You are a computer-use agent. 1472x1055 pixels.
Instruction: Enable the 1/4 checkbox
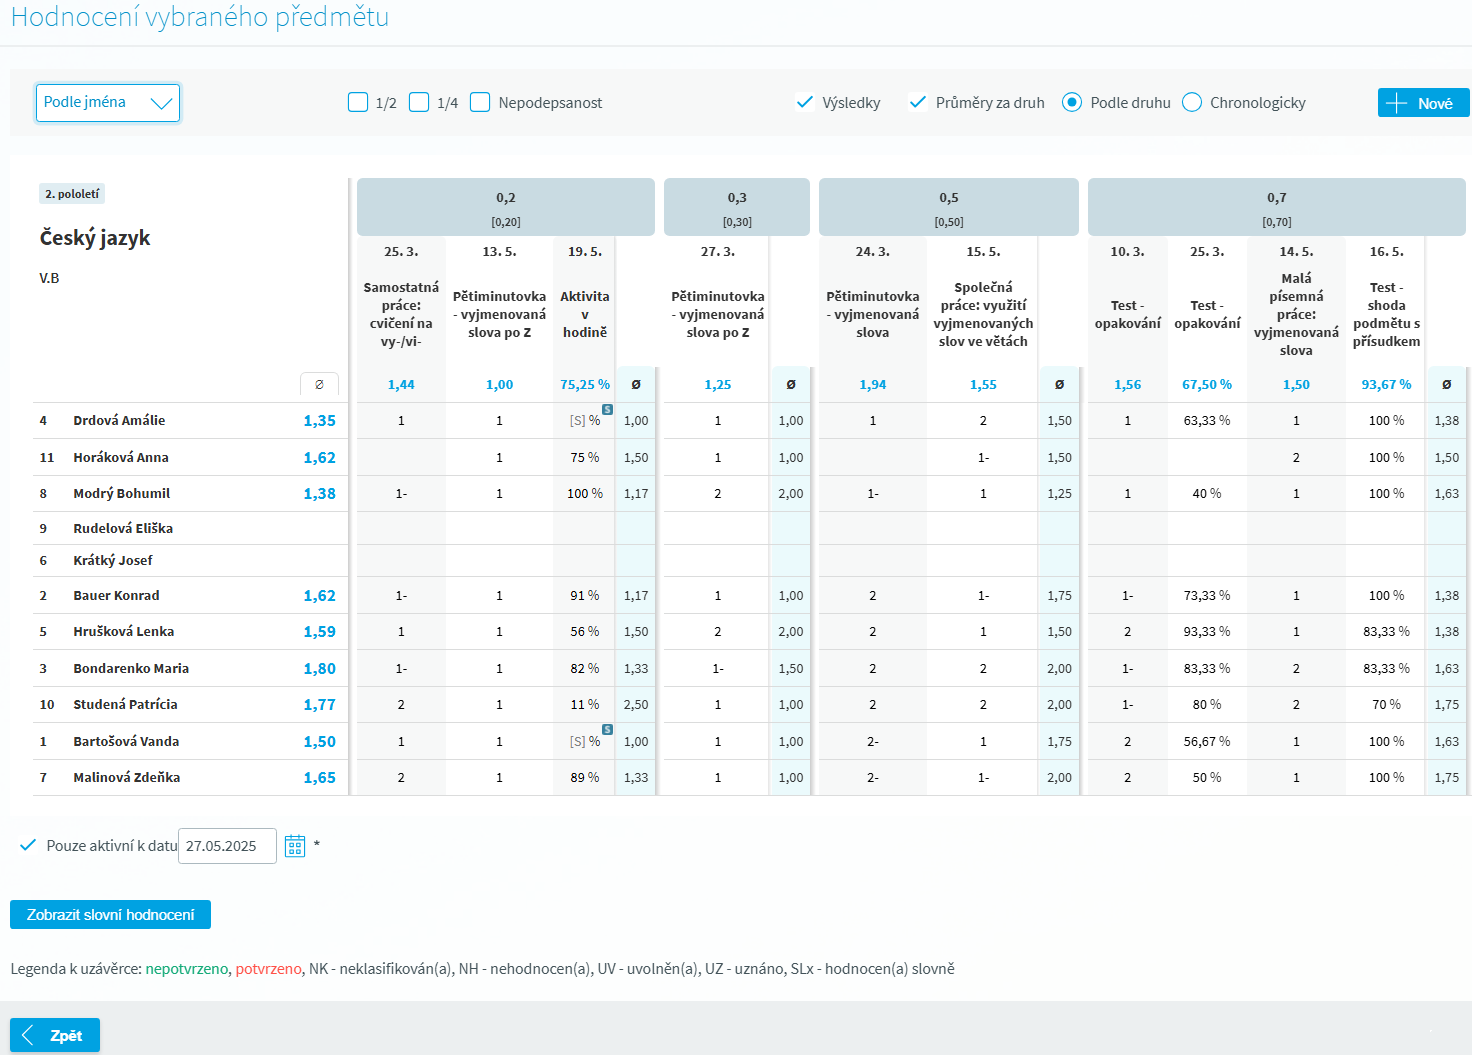coord(419,102)
